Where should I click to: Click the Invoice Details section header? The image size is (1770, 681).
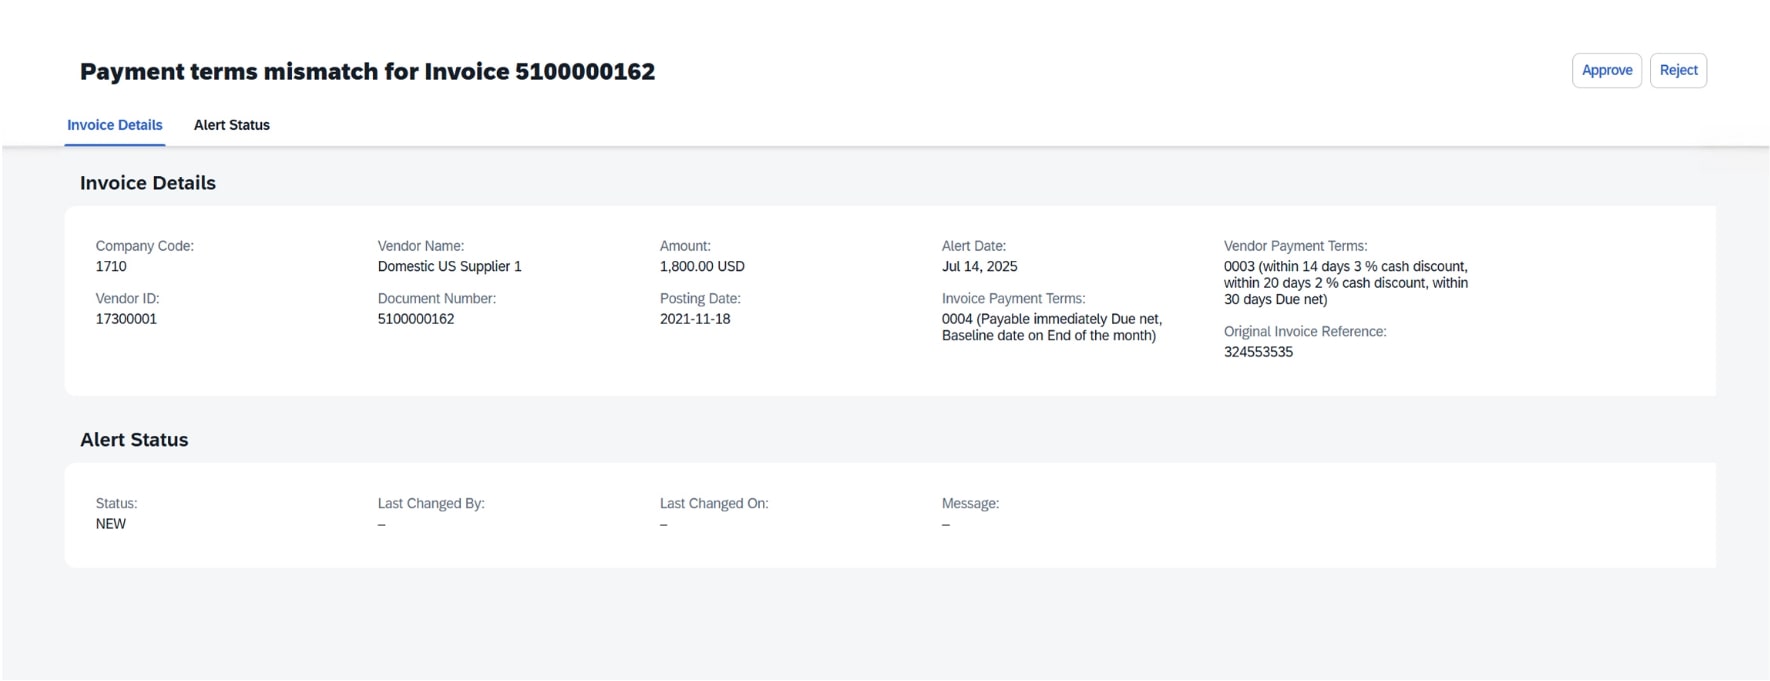[149, 183]
